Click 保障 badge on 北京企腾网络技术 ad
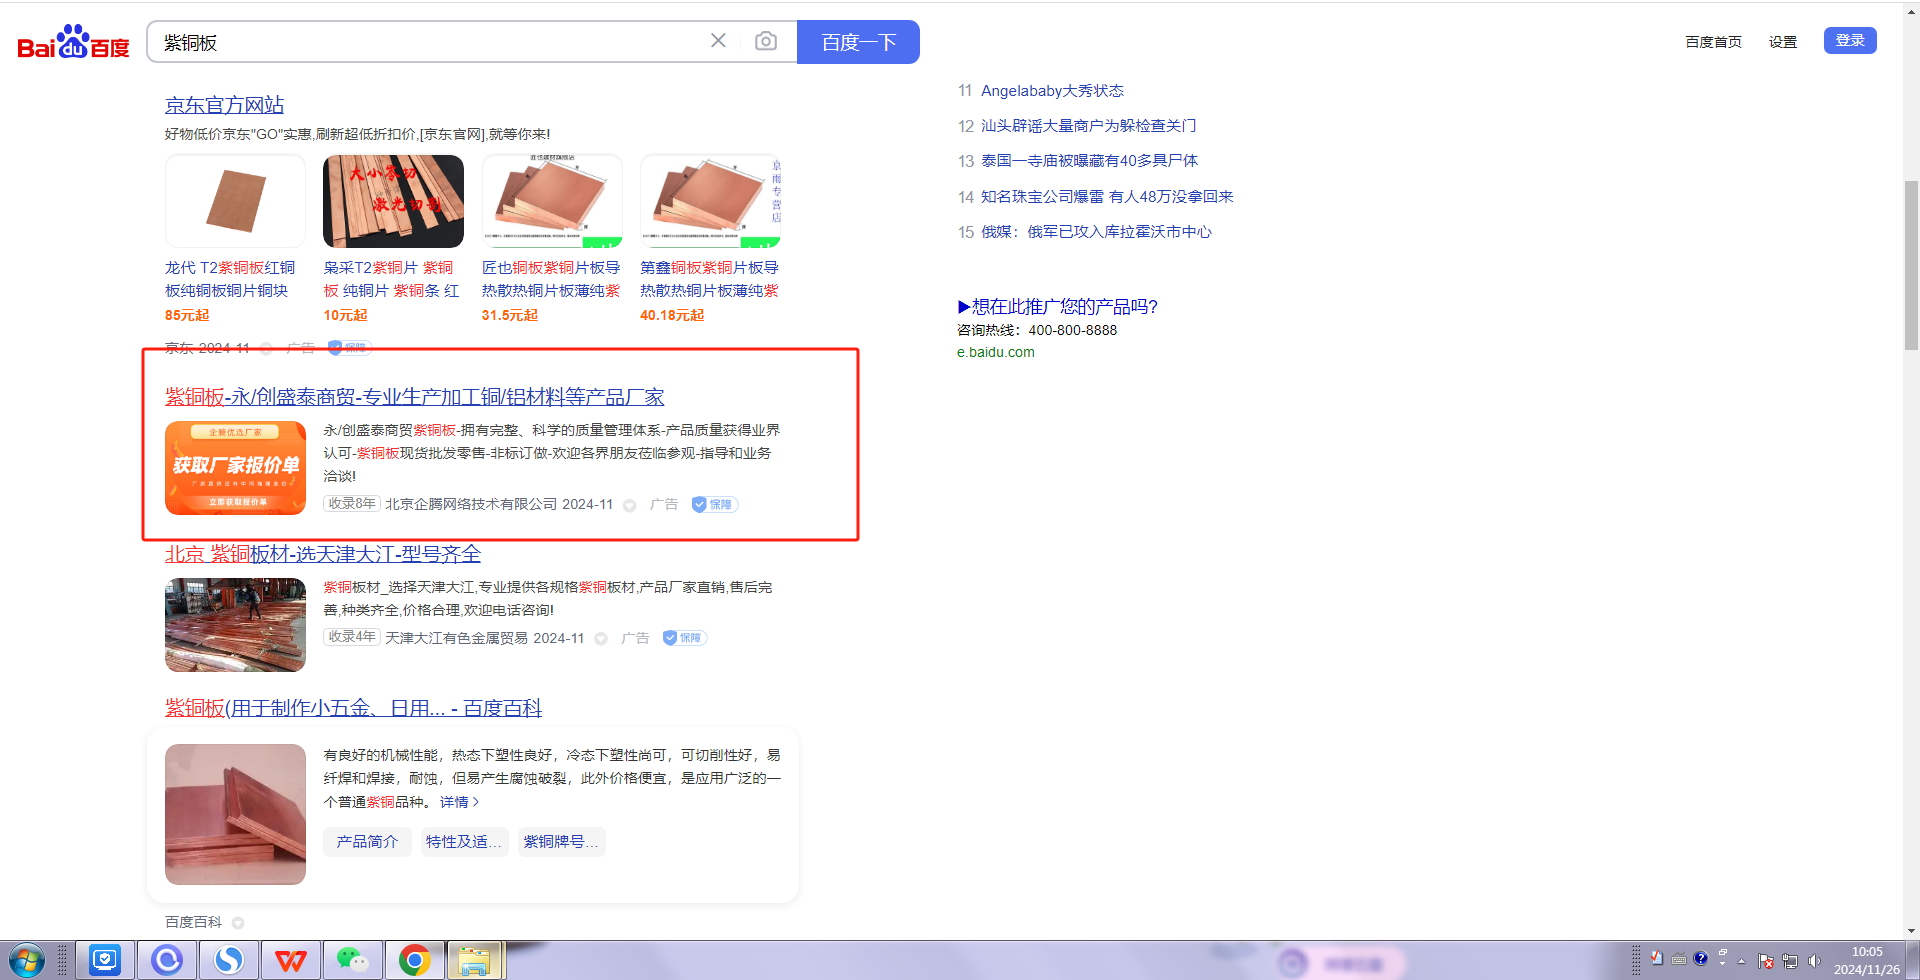1920x980 pixels. (x=714, y=505)
